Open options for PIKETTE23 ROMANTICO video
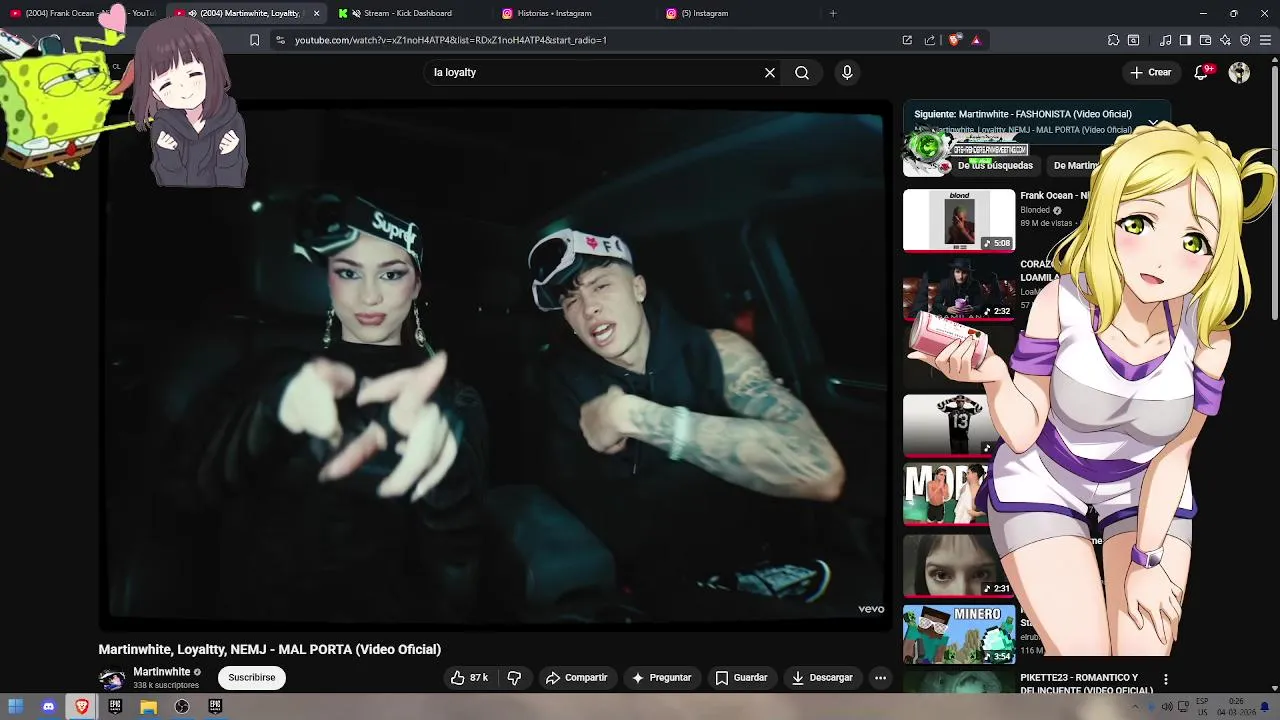Image resolution: width=1280 pixels, height=720 pixels. pos(1165,679)
